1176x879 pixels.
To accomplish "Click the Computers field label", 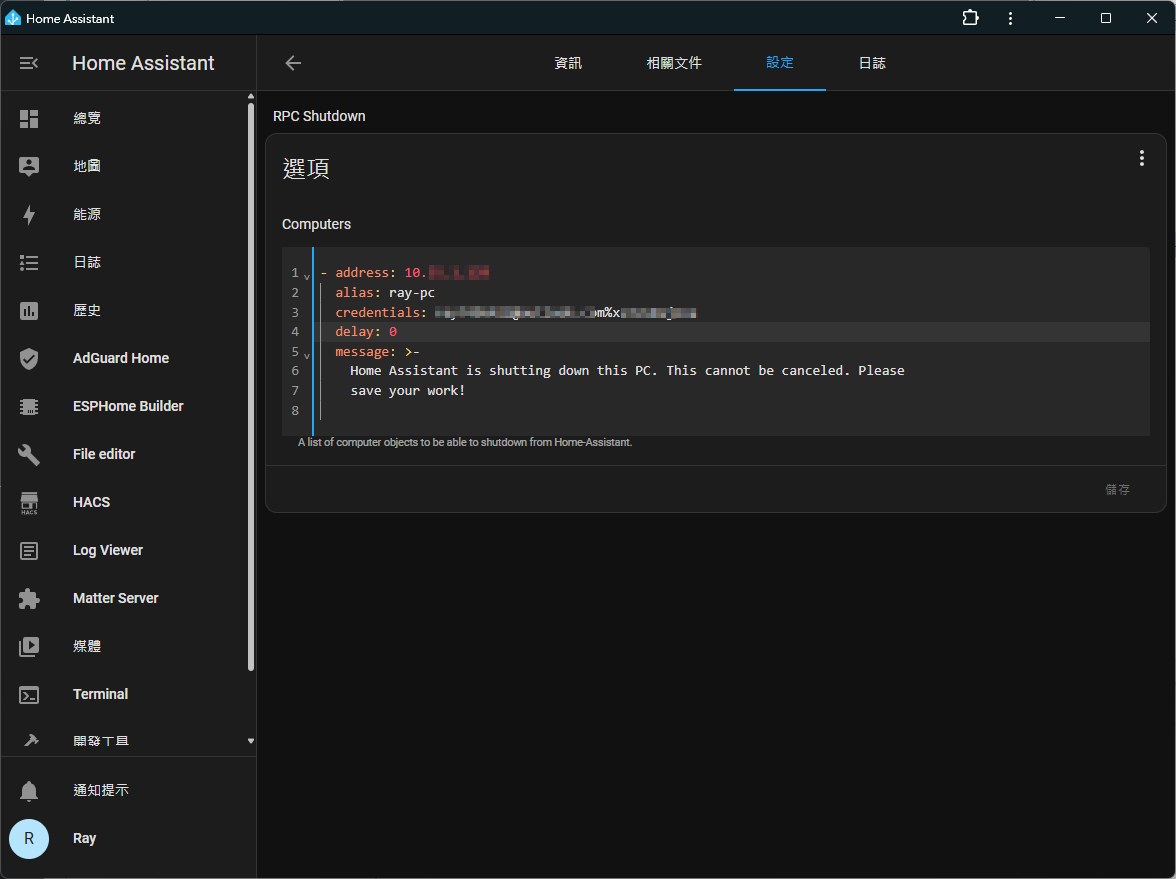I will click(x=316, y=224).
